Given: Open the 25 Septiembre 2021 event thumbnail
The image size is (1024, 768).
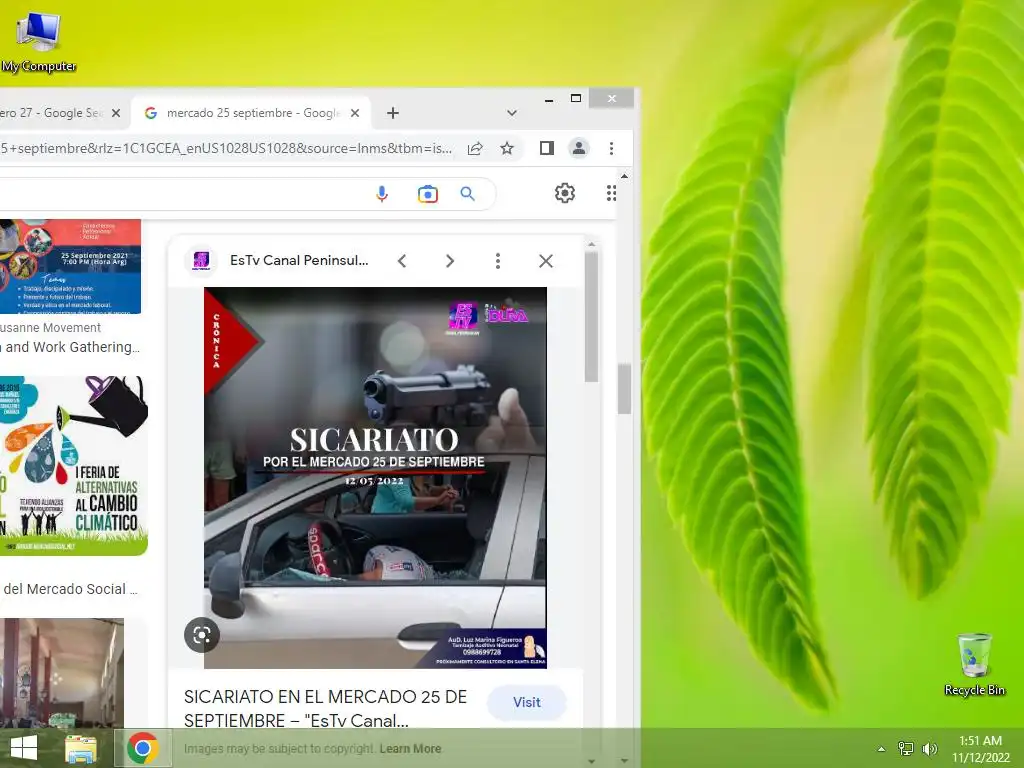Looking at the screenshot, I should tap(70, 266).
